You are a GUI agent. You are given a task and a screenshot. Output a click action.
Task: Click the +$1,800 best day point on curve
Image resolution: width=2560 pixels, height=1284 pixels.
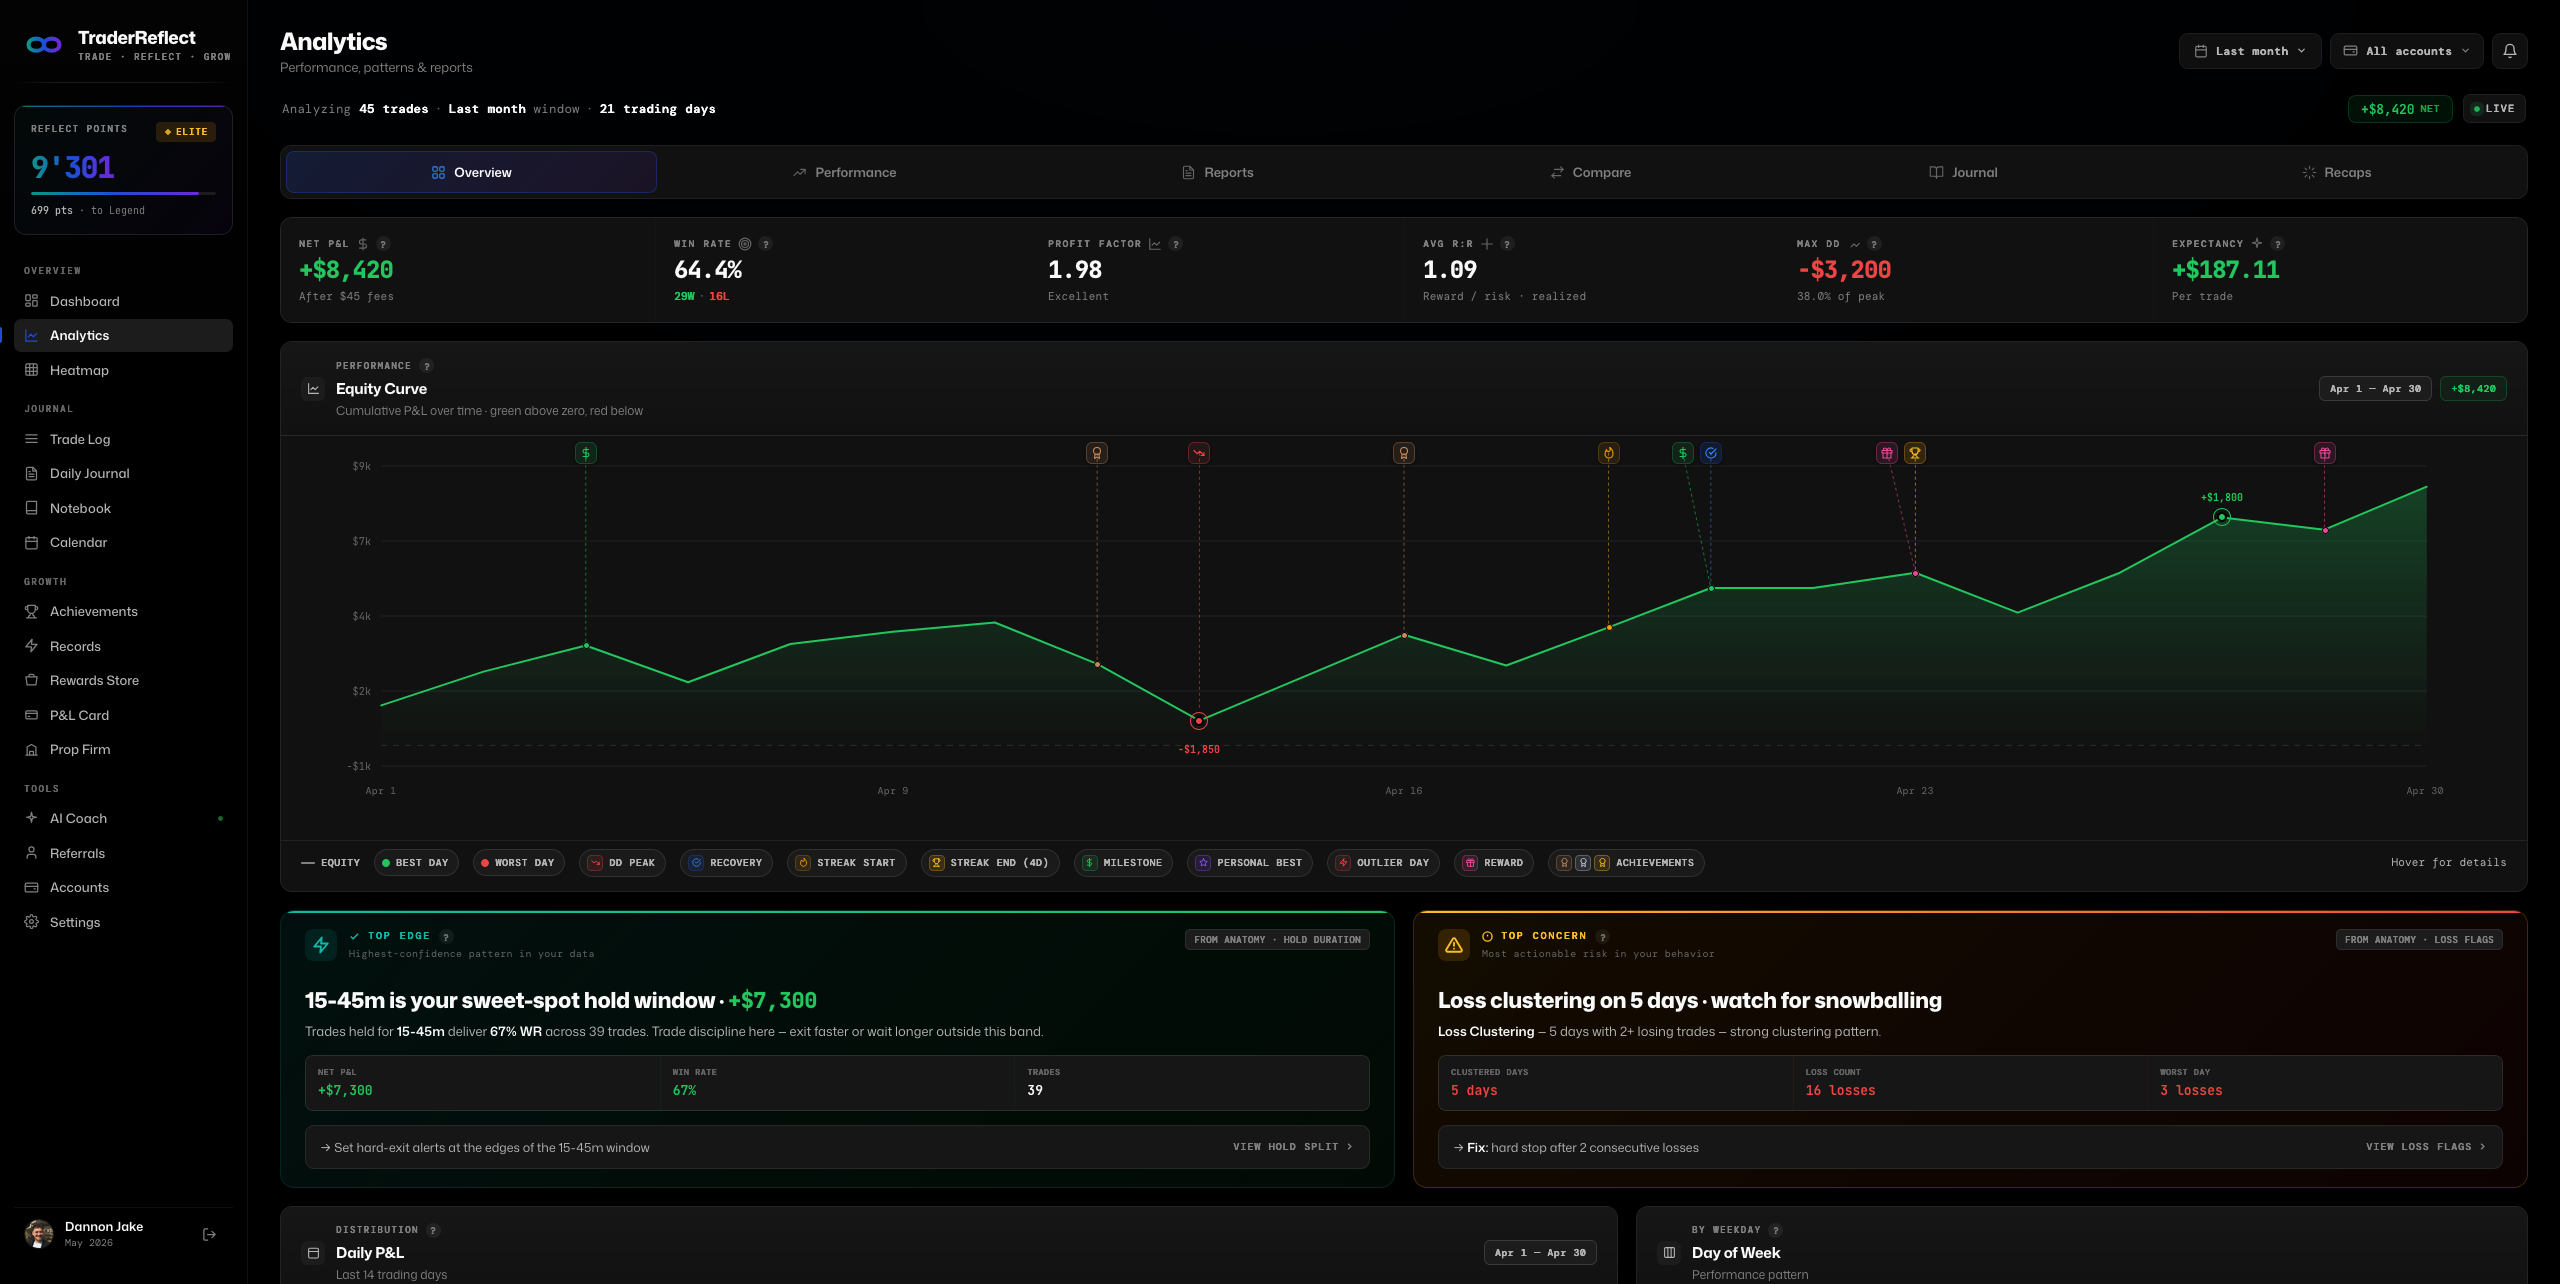(x=2222, y=517)
